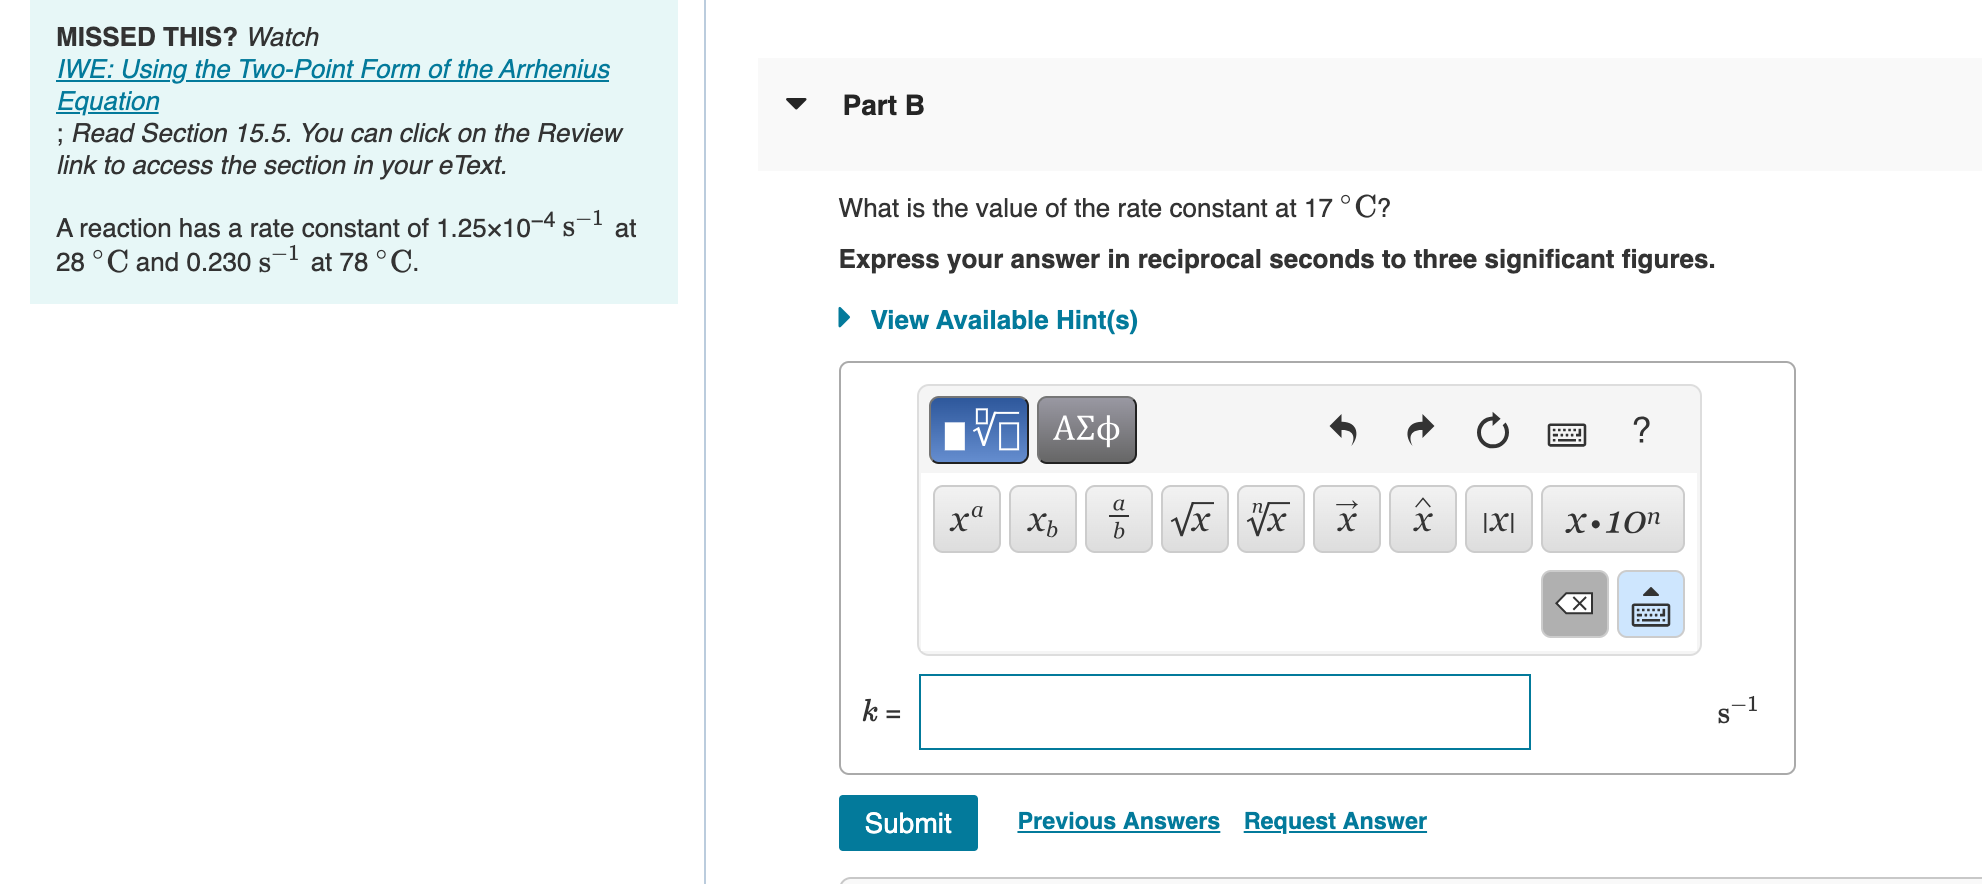Select the subscript x_b template

[1042, 520]
